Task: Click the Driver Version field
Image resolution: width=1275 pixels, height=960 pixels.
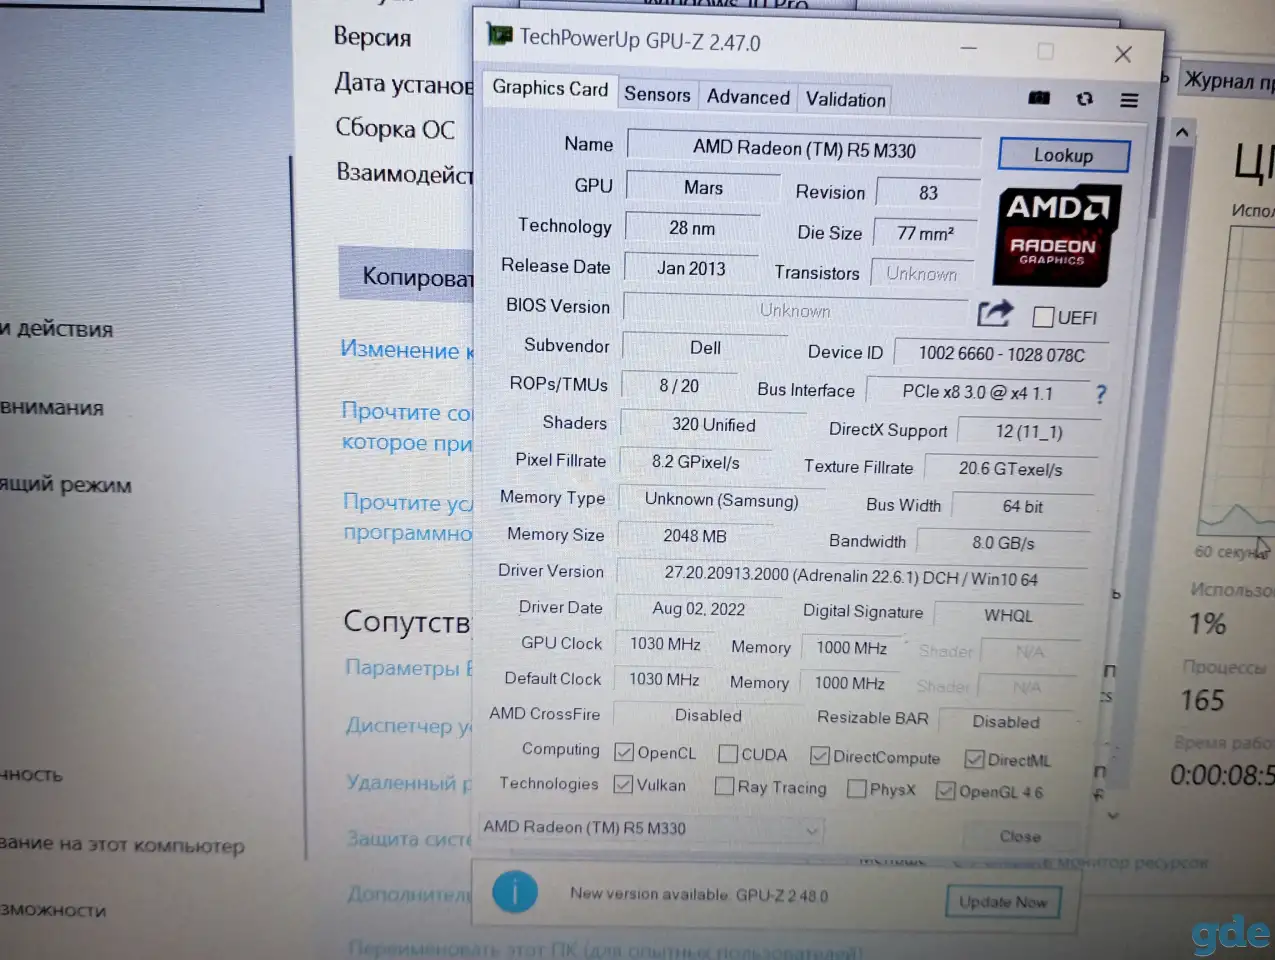Action: point(851,577)
